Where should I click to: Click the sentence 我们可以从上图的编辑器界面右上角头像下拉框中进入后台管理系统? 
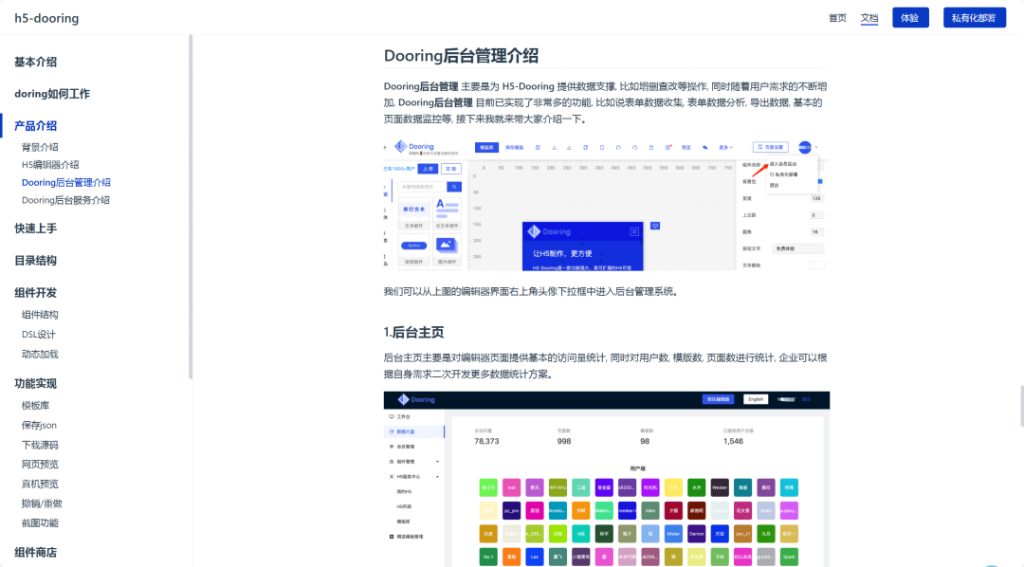coord(530,291)
